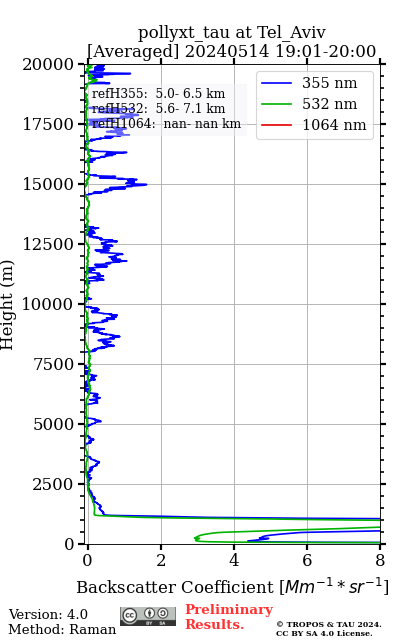Click the Height (m) axis label
The width and height of the screenshot is (400, 640).
click(7, 305)
